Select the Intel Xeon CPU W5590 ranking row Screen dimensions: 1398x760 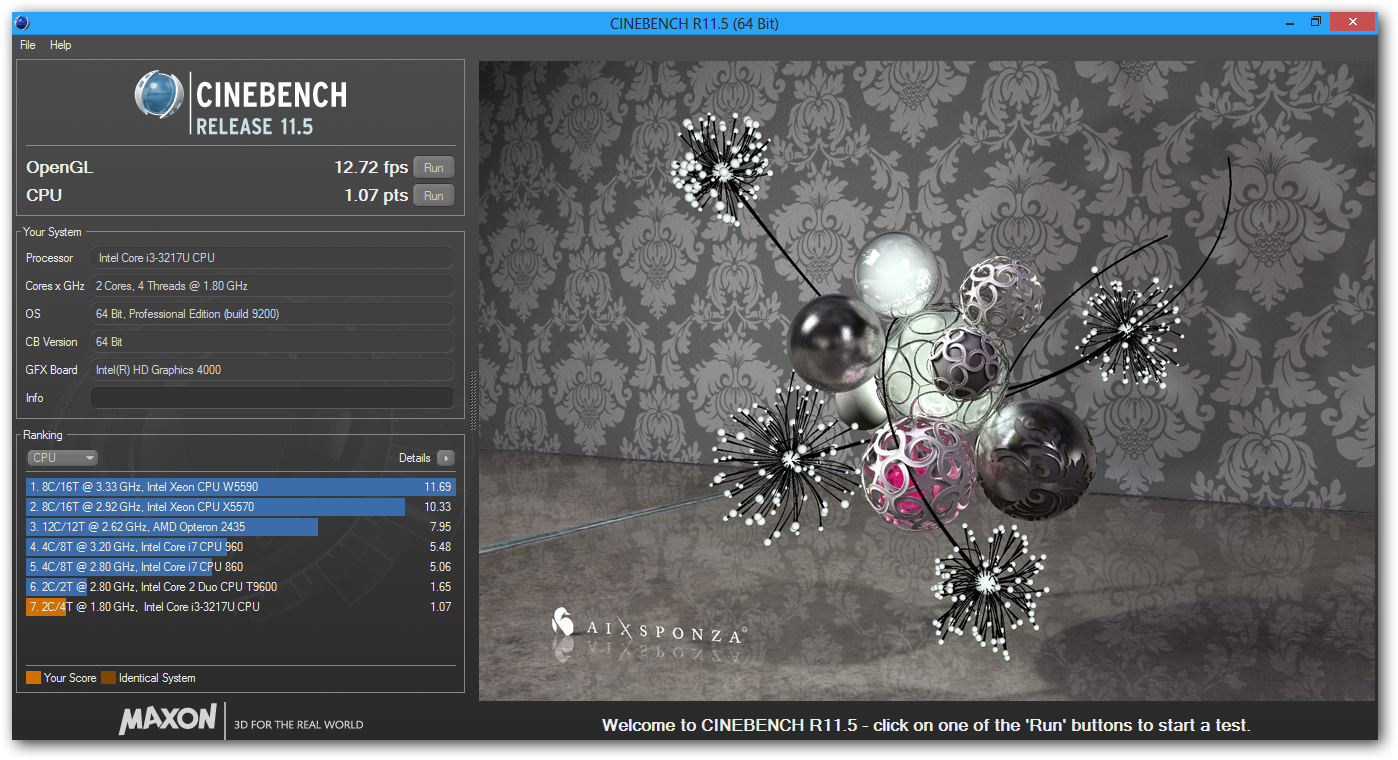point(240,487)
